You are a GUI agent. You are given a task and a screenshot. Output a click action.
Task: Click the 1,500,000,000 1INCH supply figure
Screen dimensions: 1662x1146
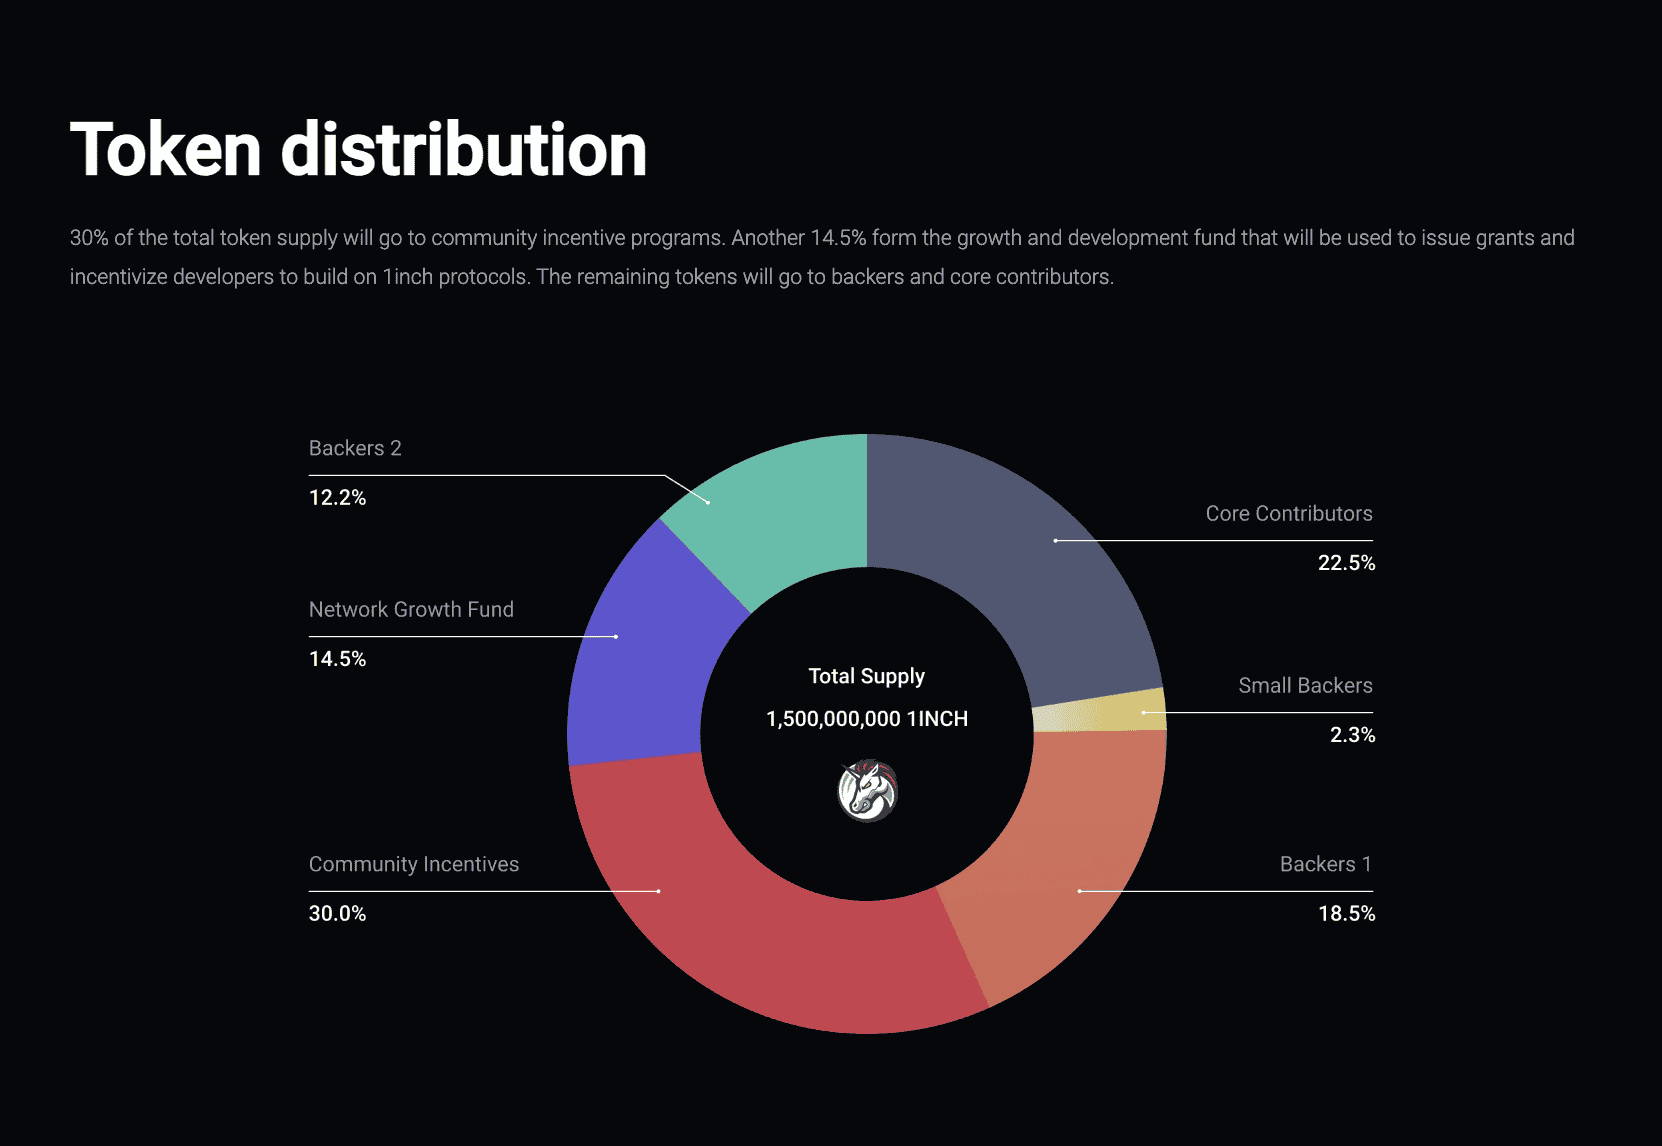[866, 719]
